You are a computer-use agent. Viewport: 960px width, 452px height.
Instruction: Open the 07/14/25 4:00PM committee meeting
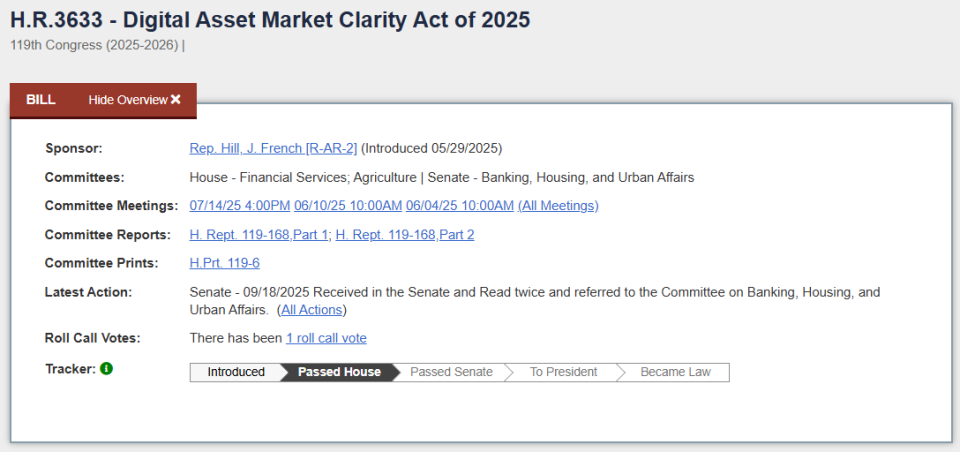coord(239,206)
